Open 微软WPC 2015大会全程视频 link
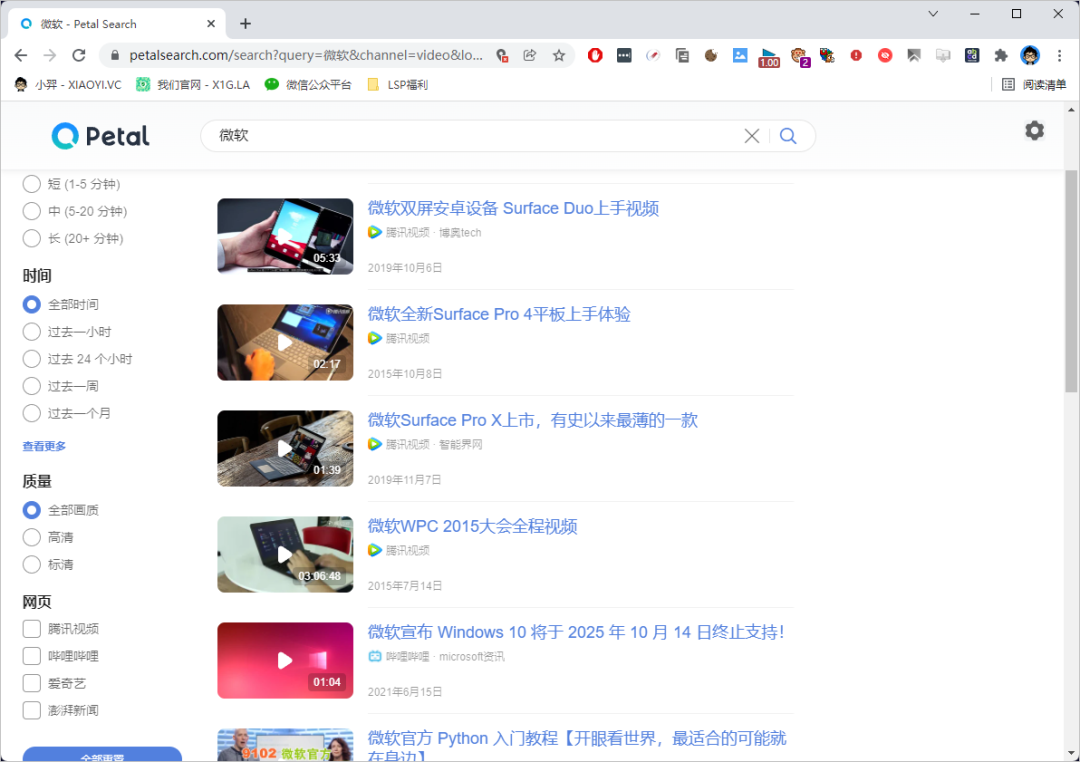This screenshot has height=762, width=1080. [472, 526]
